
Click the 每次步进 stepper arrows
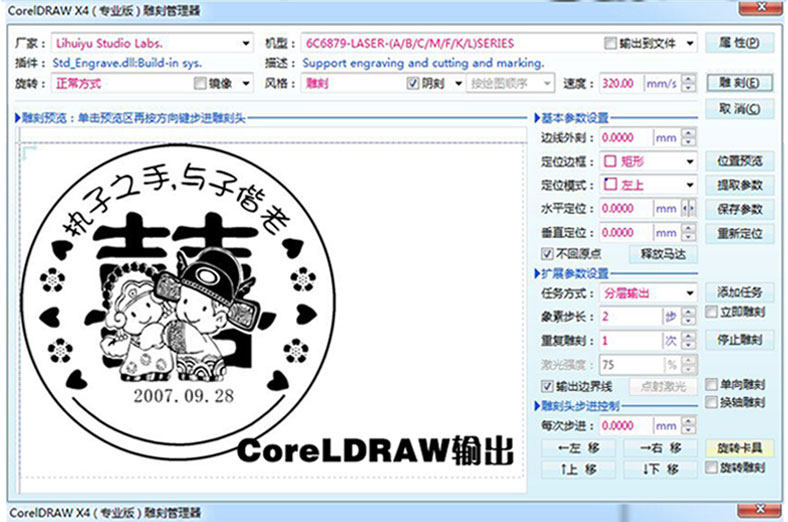pyautogui.click(x=689, y=426)
